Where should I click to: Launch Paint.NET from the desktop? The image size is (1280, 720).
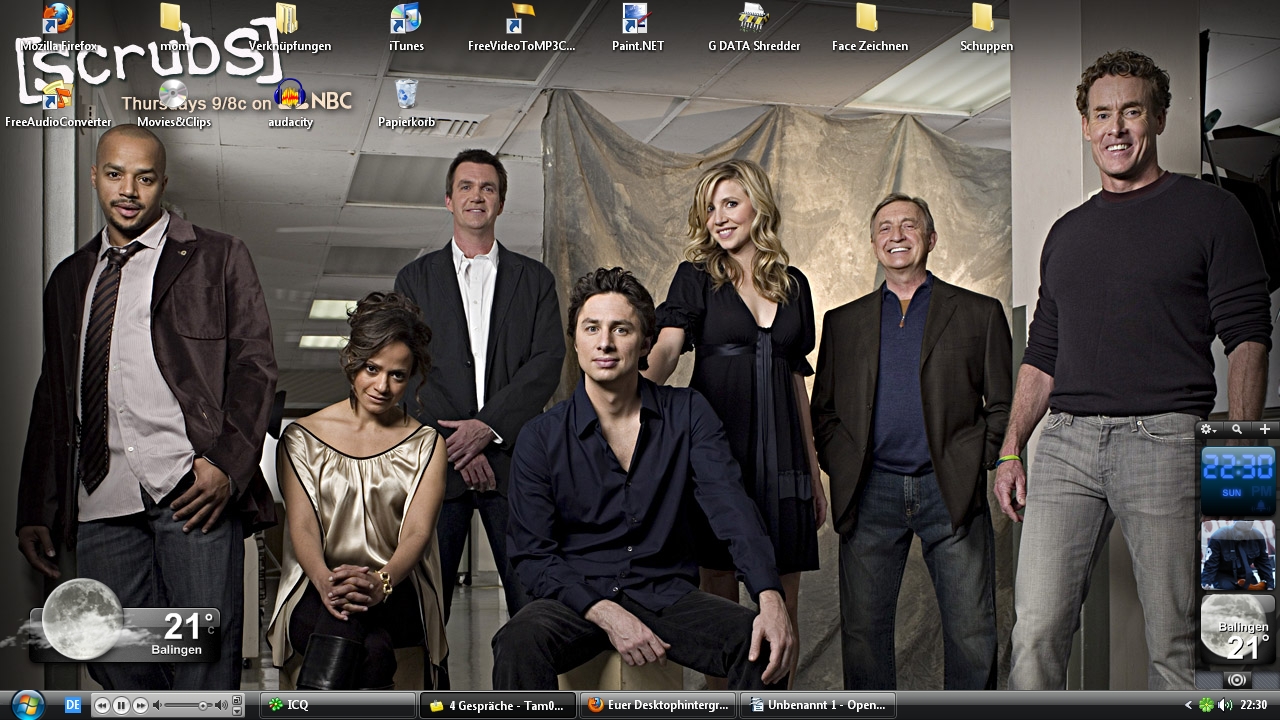click(637, 28)
